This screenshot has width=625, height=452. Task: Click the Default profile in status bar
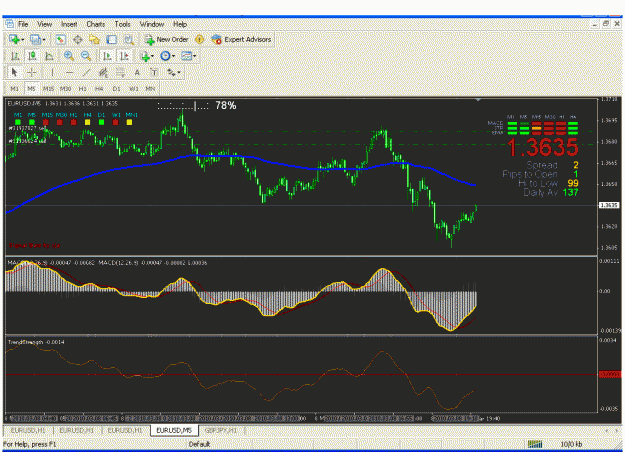[199, 444]
